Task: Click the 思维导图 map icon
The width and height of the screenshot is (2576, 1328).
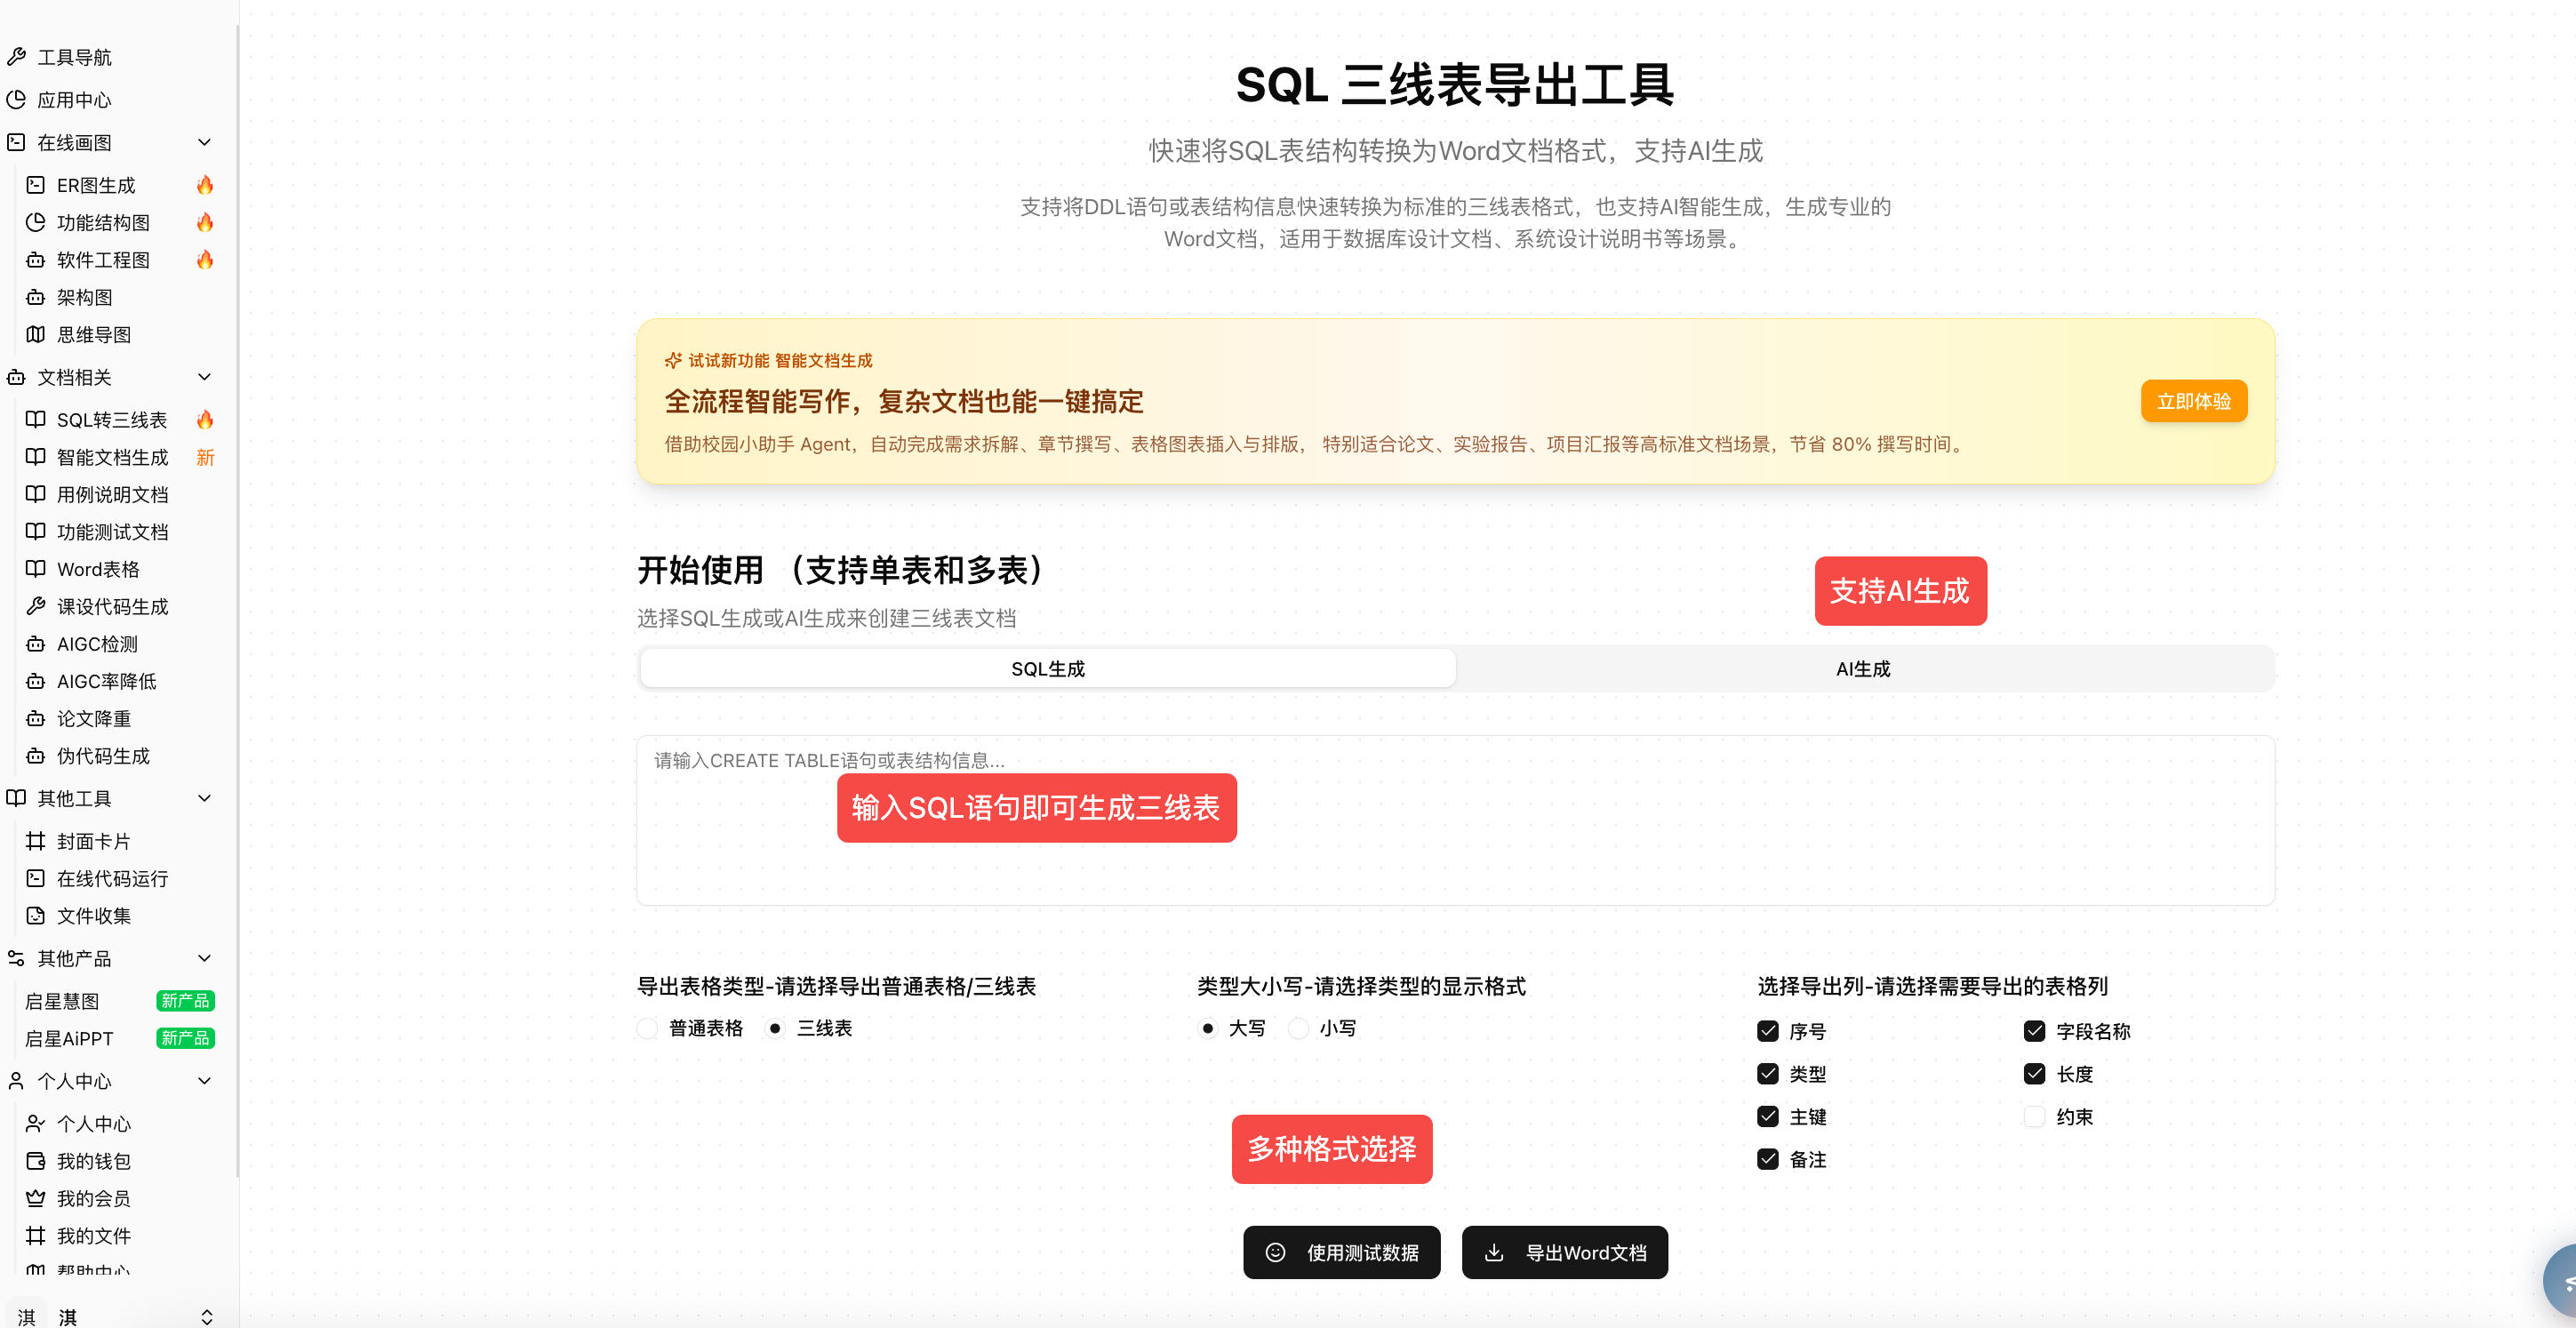Action: pyautogui.click(x=35, y=334)
